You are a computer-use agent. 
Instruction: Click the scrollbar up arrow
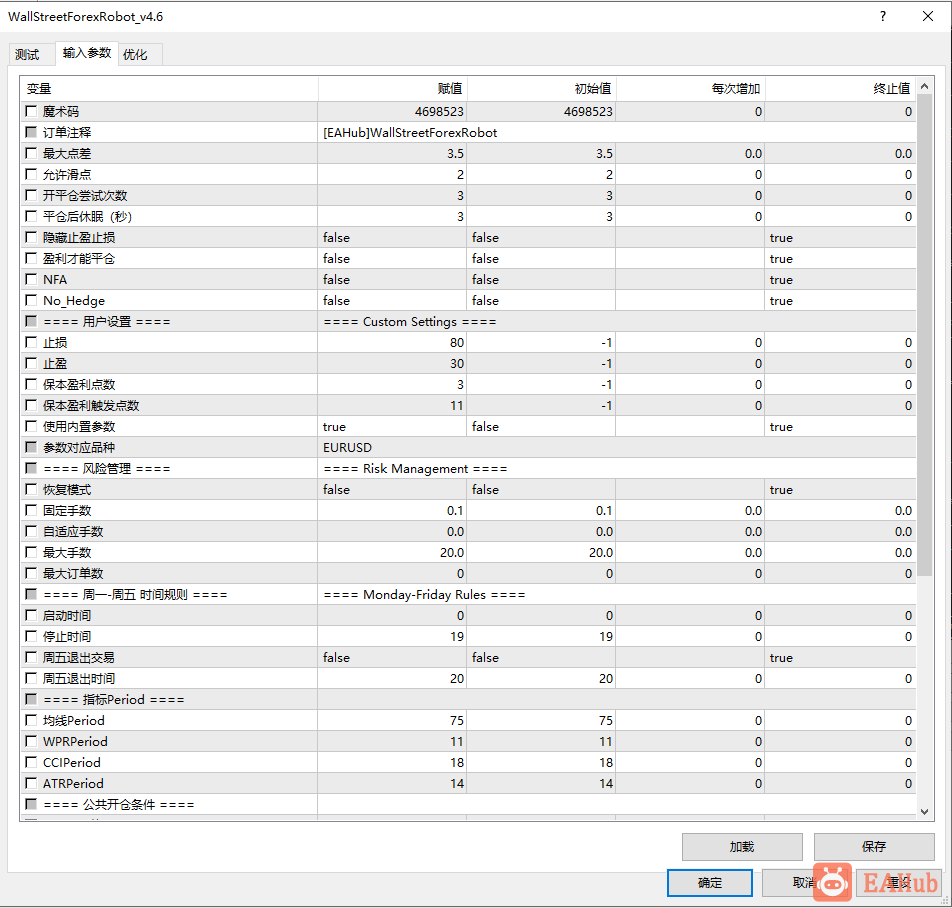[x=924, y=87]
